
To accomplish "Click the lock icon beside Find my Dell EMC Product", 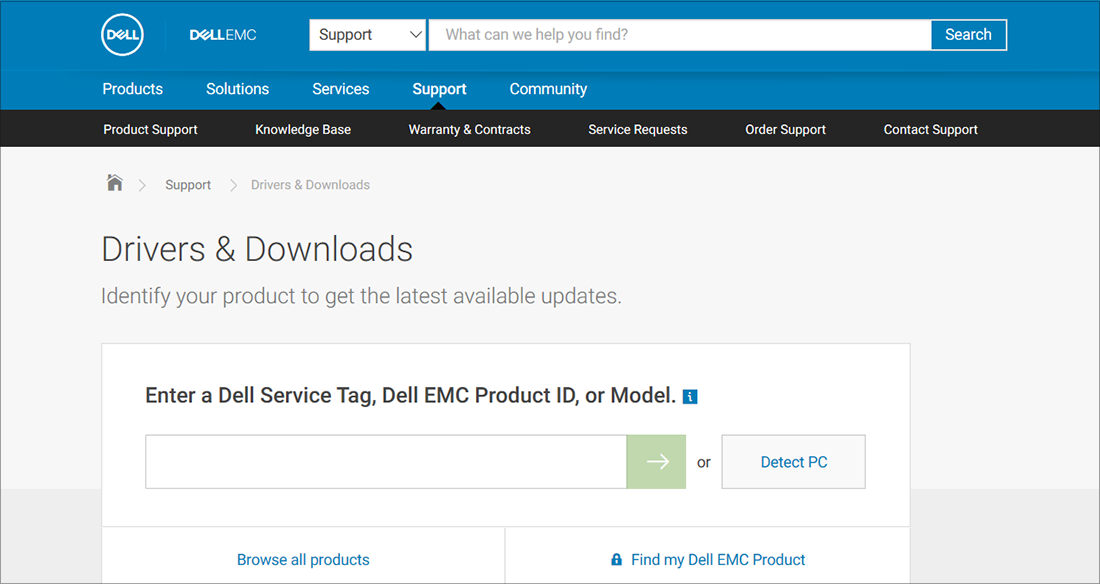I will [616, 560].
